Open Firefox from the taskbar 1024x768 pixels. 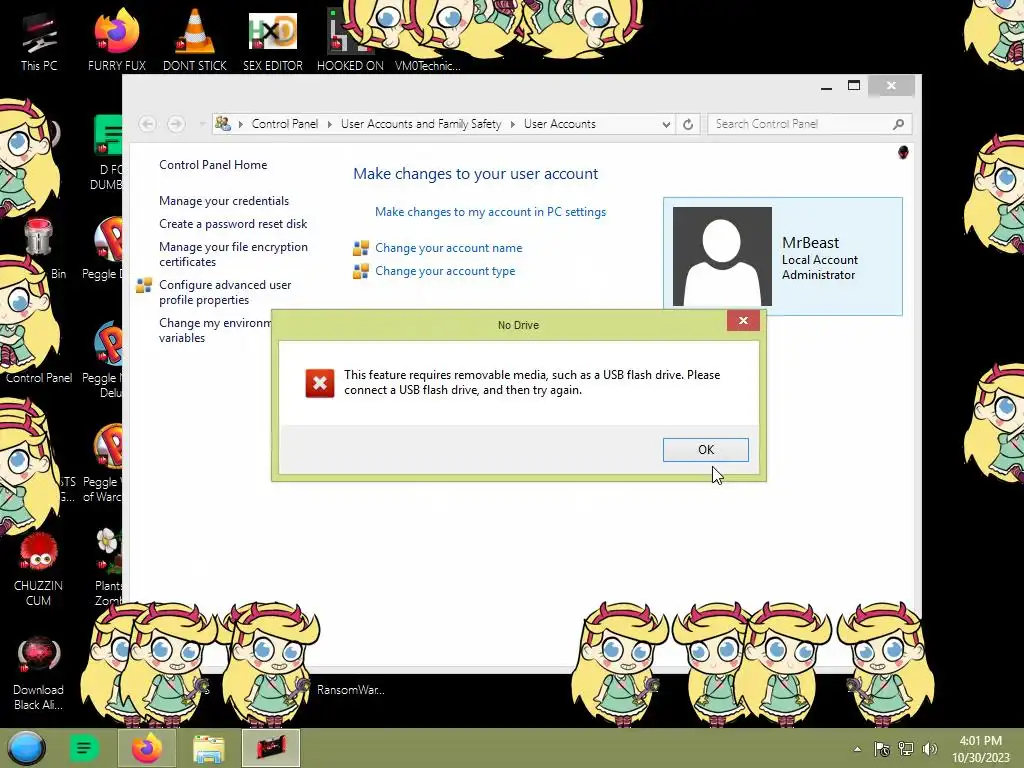click(147, 748)
